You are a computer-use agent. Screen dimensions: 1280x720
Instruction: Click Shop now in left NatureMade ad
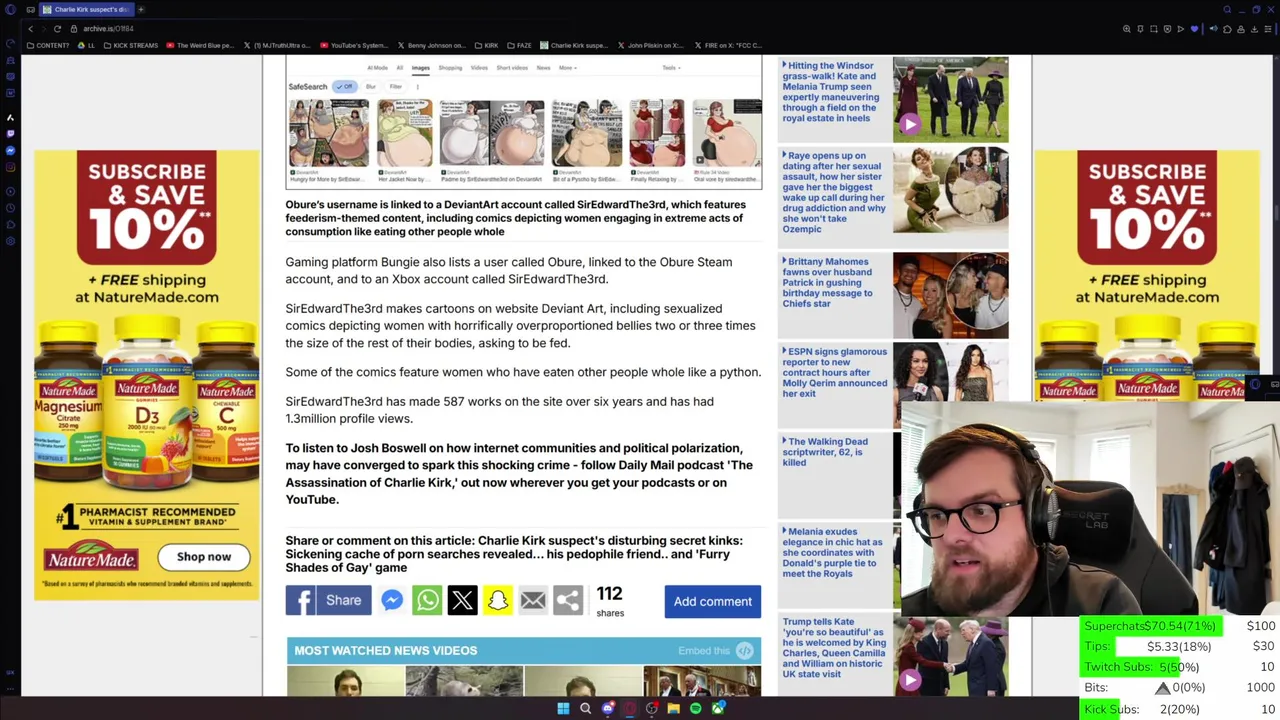(x=203, y=556)
